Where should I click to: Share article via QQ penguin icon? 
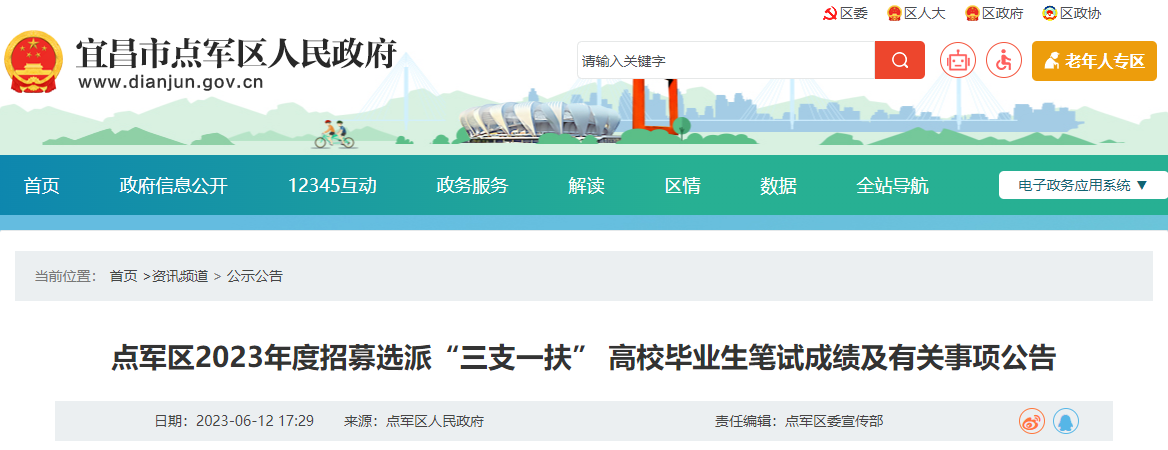(x=1066, y=421)
